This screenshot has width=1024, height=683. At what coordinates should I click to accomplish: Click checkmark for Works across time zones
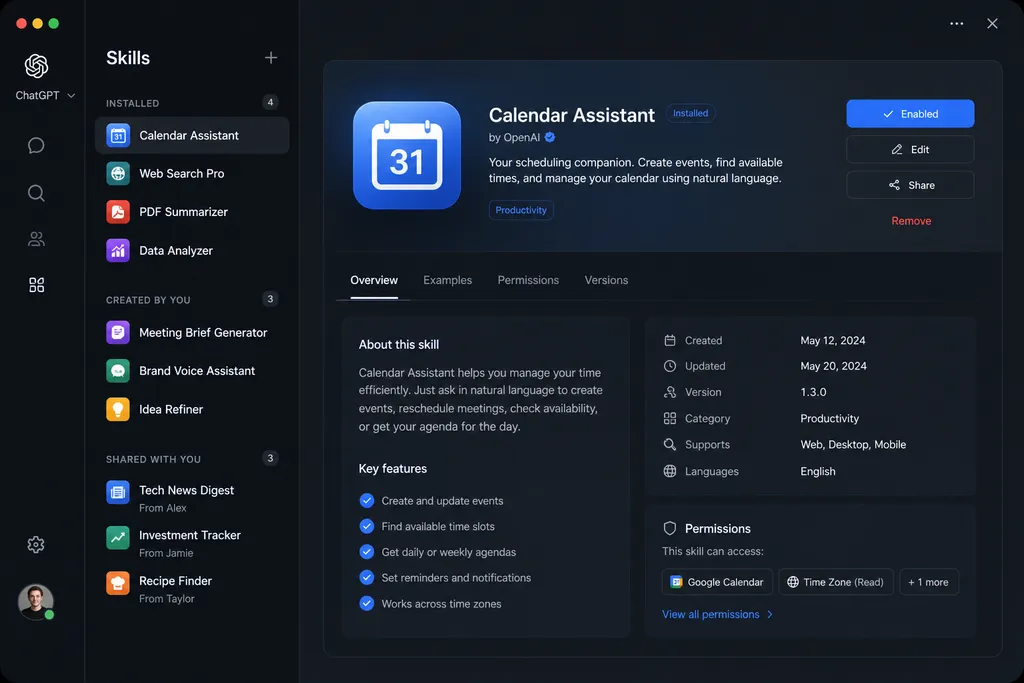366,603
